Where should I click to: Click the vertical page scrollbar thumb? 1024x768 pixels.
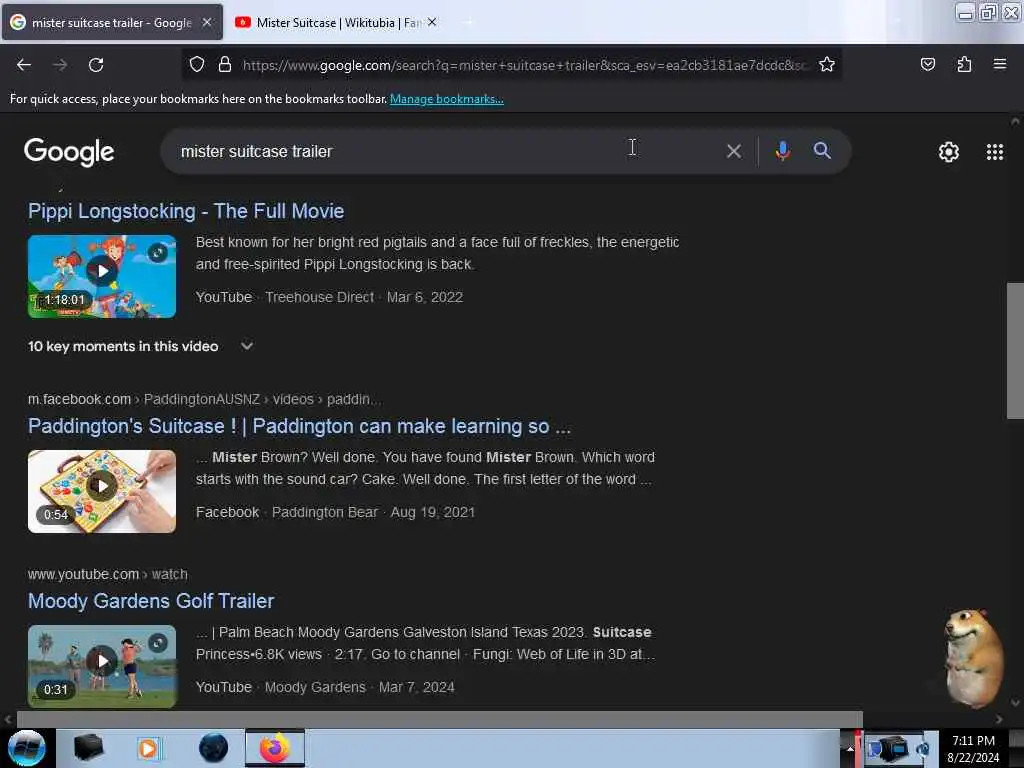pyautogui.click(x=1015, y=350)
